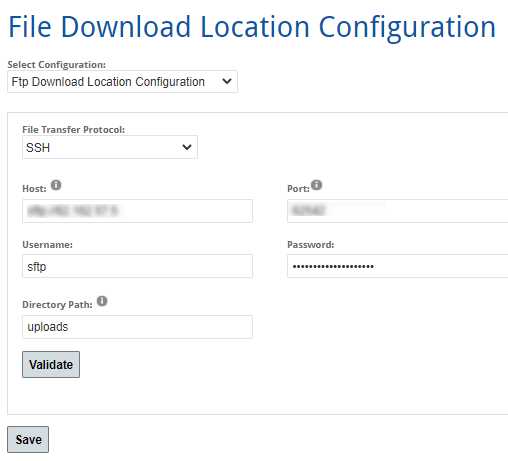Click the Host field info icon
Image resolution: width=508 pixels, height=461 pixels.
pos(56,185)
